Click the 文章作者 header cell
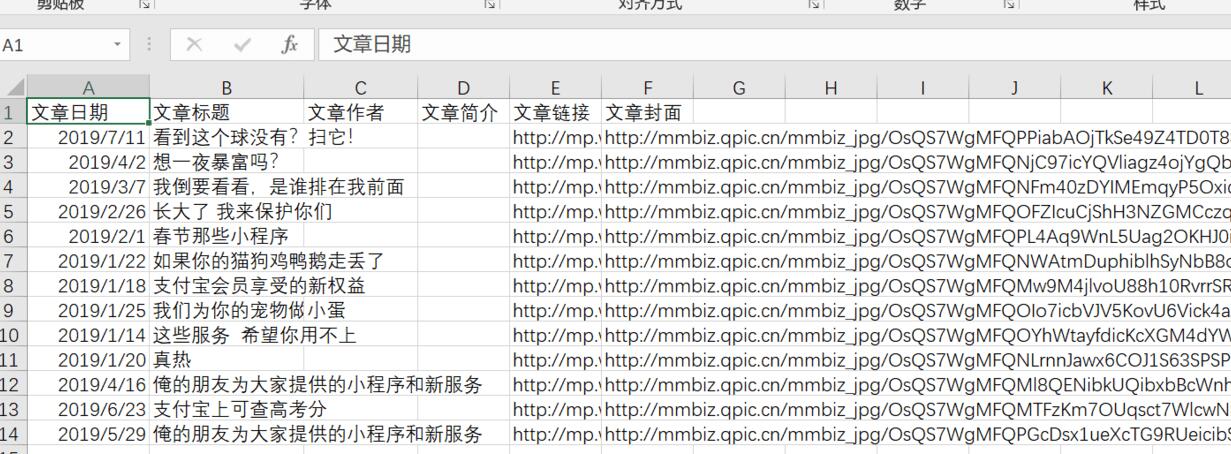This screenshot has height=454, width=1231. [x=361, y=112]
